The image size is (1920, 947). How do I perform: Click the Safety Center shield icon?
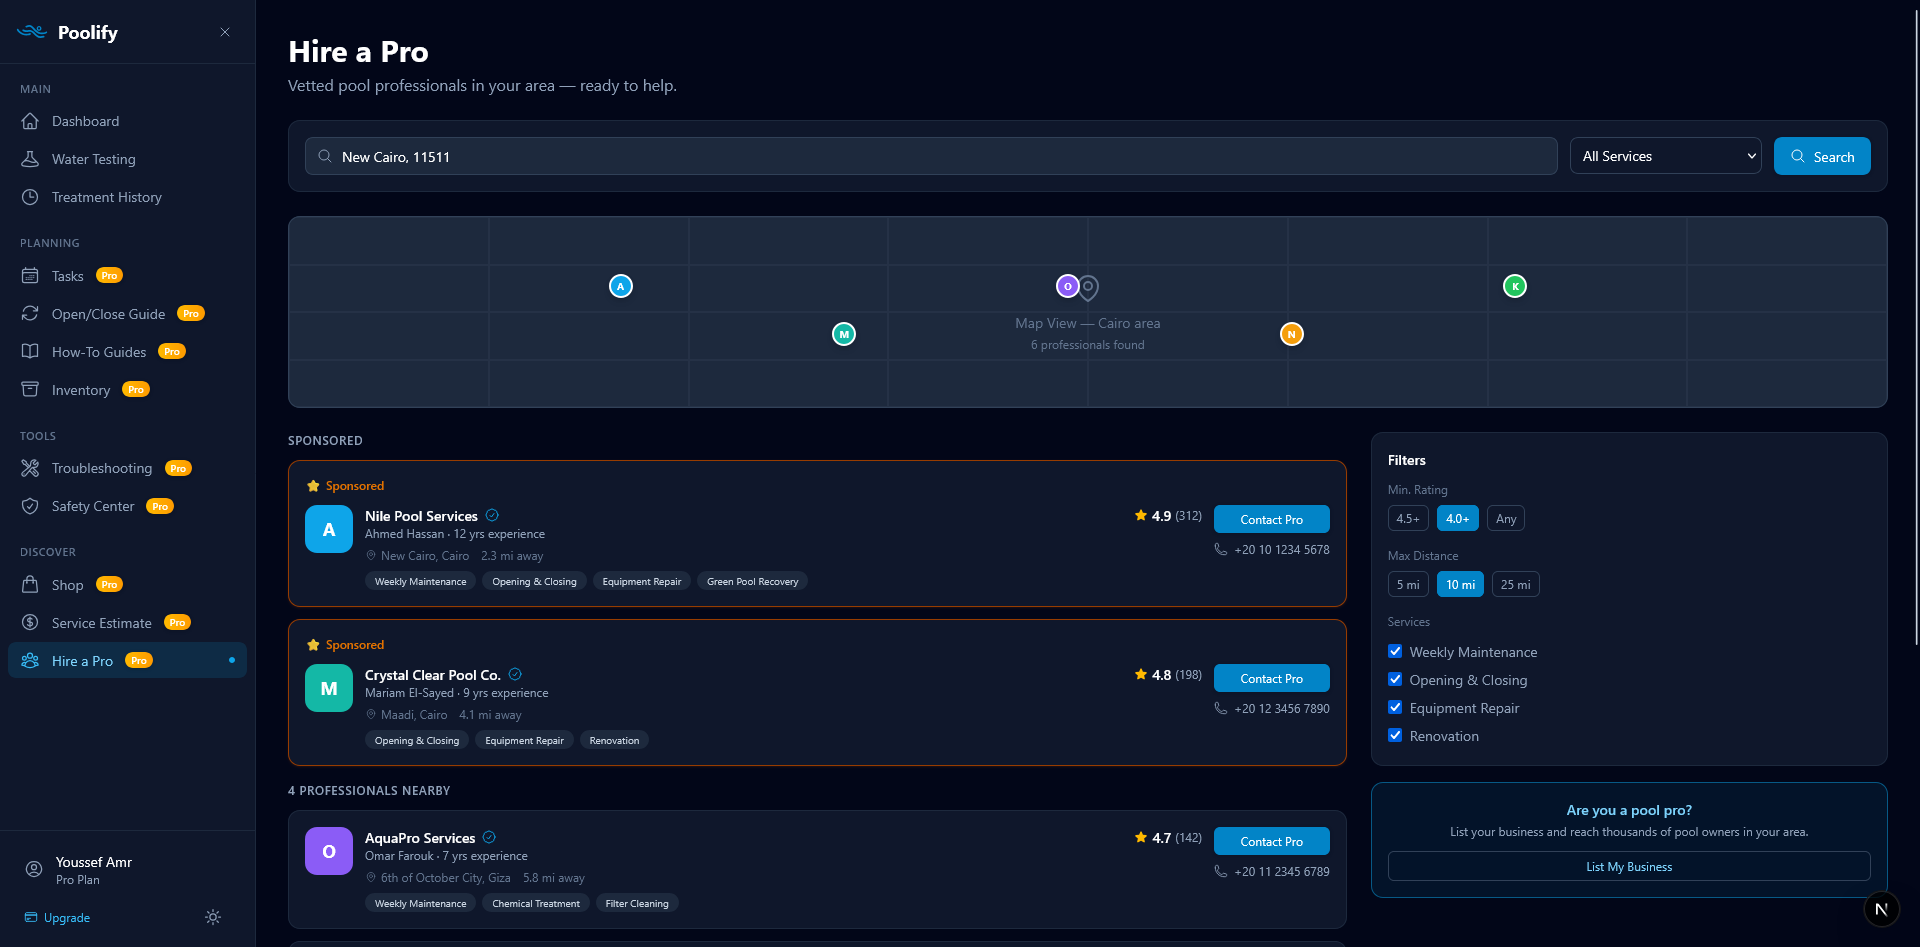(30, 506)
